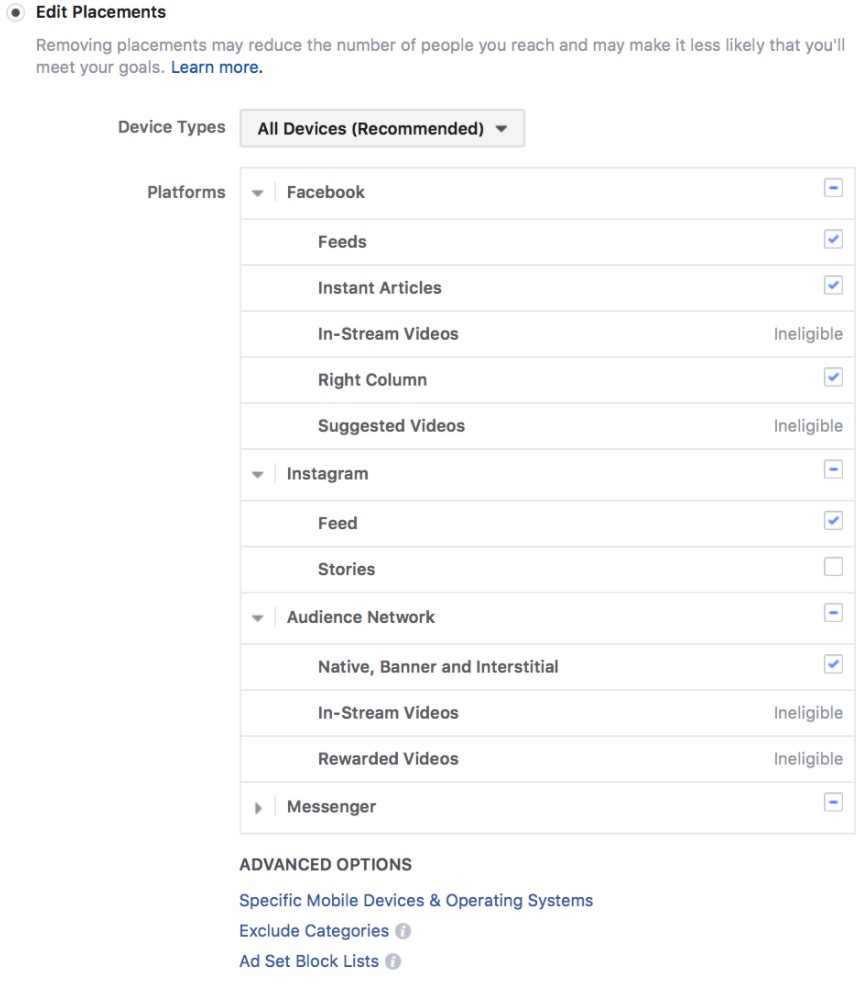860x988 pixels.
Task: Select the Edit Placements radio button
Action: click(15, 12)
